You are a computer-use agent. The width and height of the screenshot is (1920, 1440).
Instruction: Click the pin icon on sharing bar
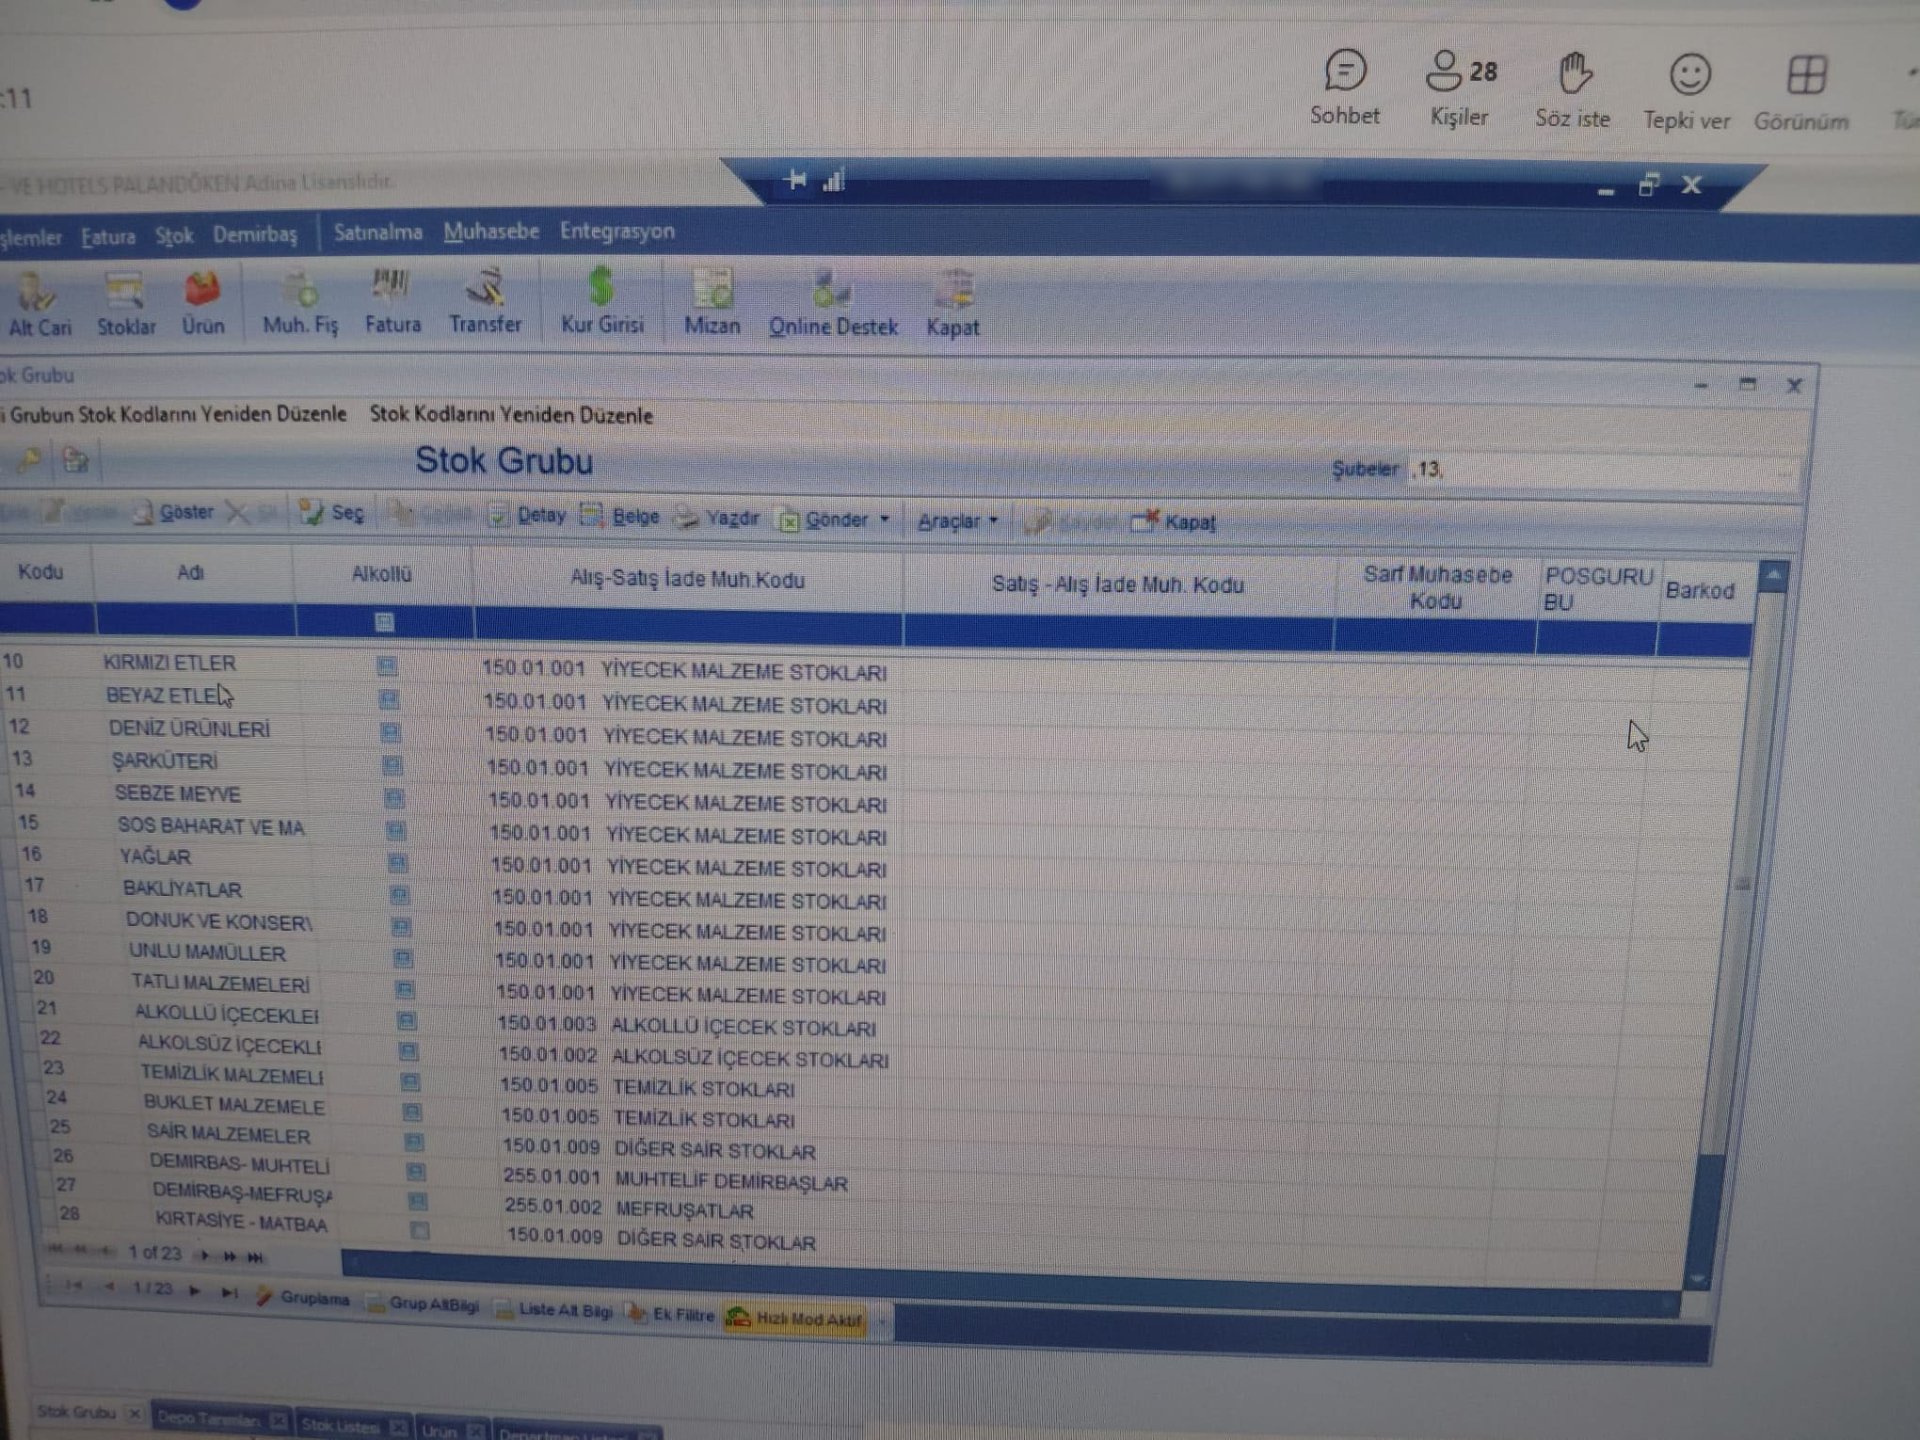pyautogui.click(x=796, y=180)
